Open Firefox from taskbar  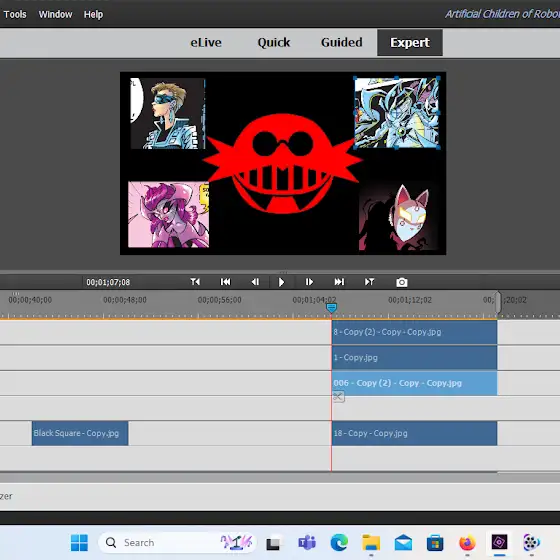467,543
